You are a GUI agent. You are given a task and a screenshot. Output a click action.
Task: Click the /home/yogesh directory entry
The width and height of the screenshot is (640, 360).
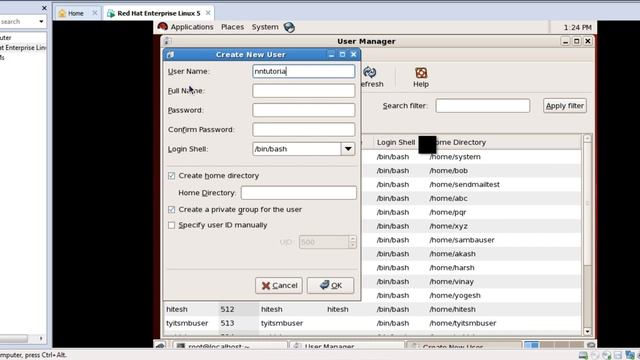[455, 296]
